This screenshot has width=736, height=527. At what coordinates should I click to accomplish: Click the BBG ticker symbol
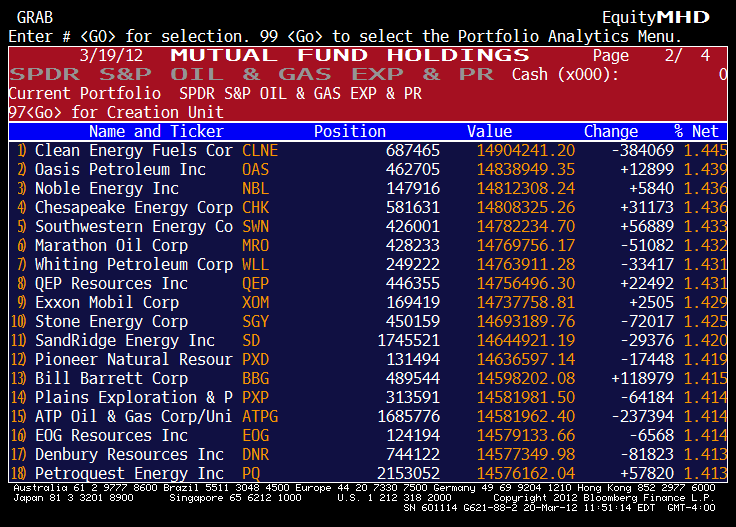coord(255,378)
